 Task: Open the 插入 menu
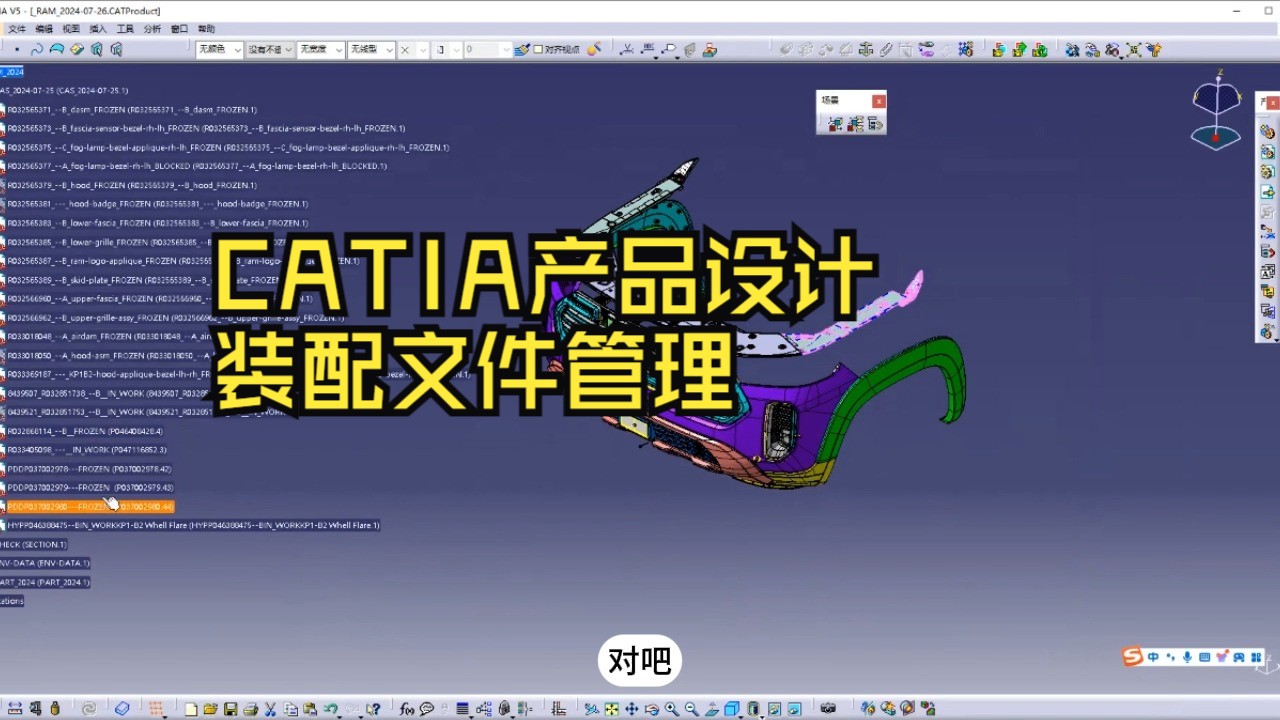pos(98,29)
